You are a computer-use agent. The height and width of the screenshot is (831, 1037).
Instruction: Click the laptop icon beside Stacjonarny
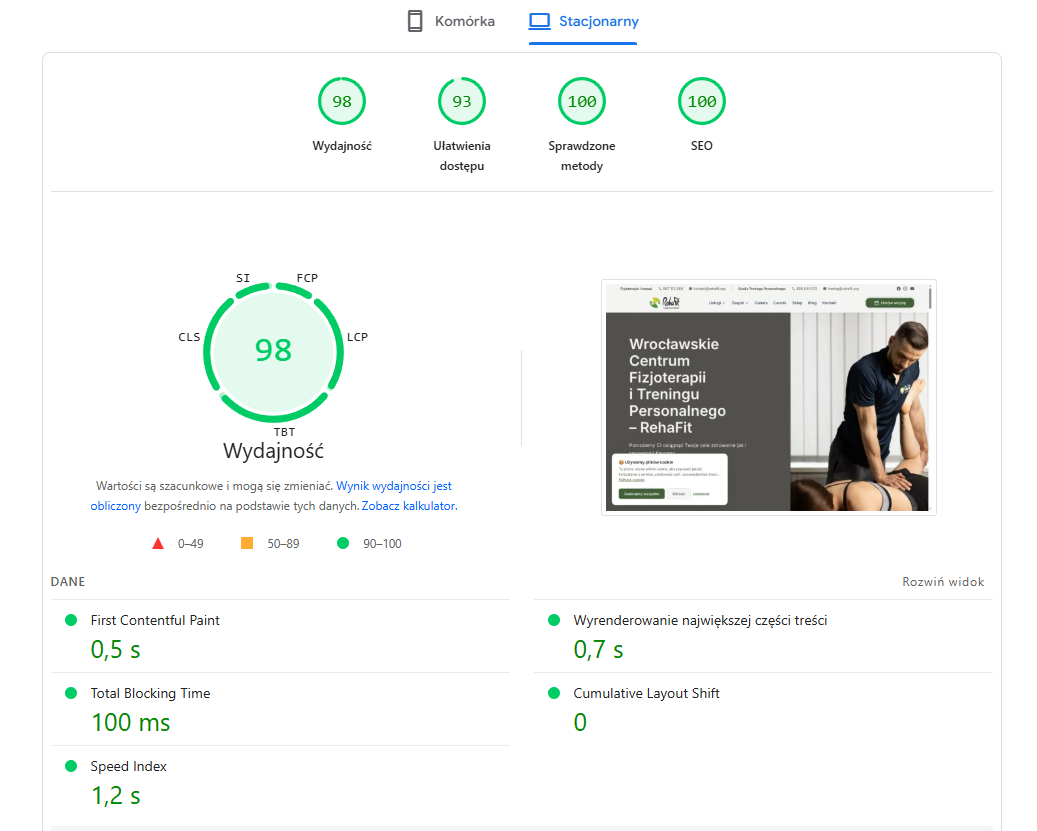539,21
